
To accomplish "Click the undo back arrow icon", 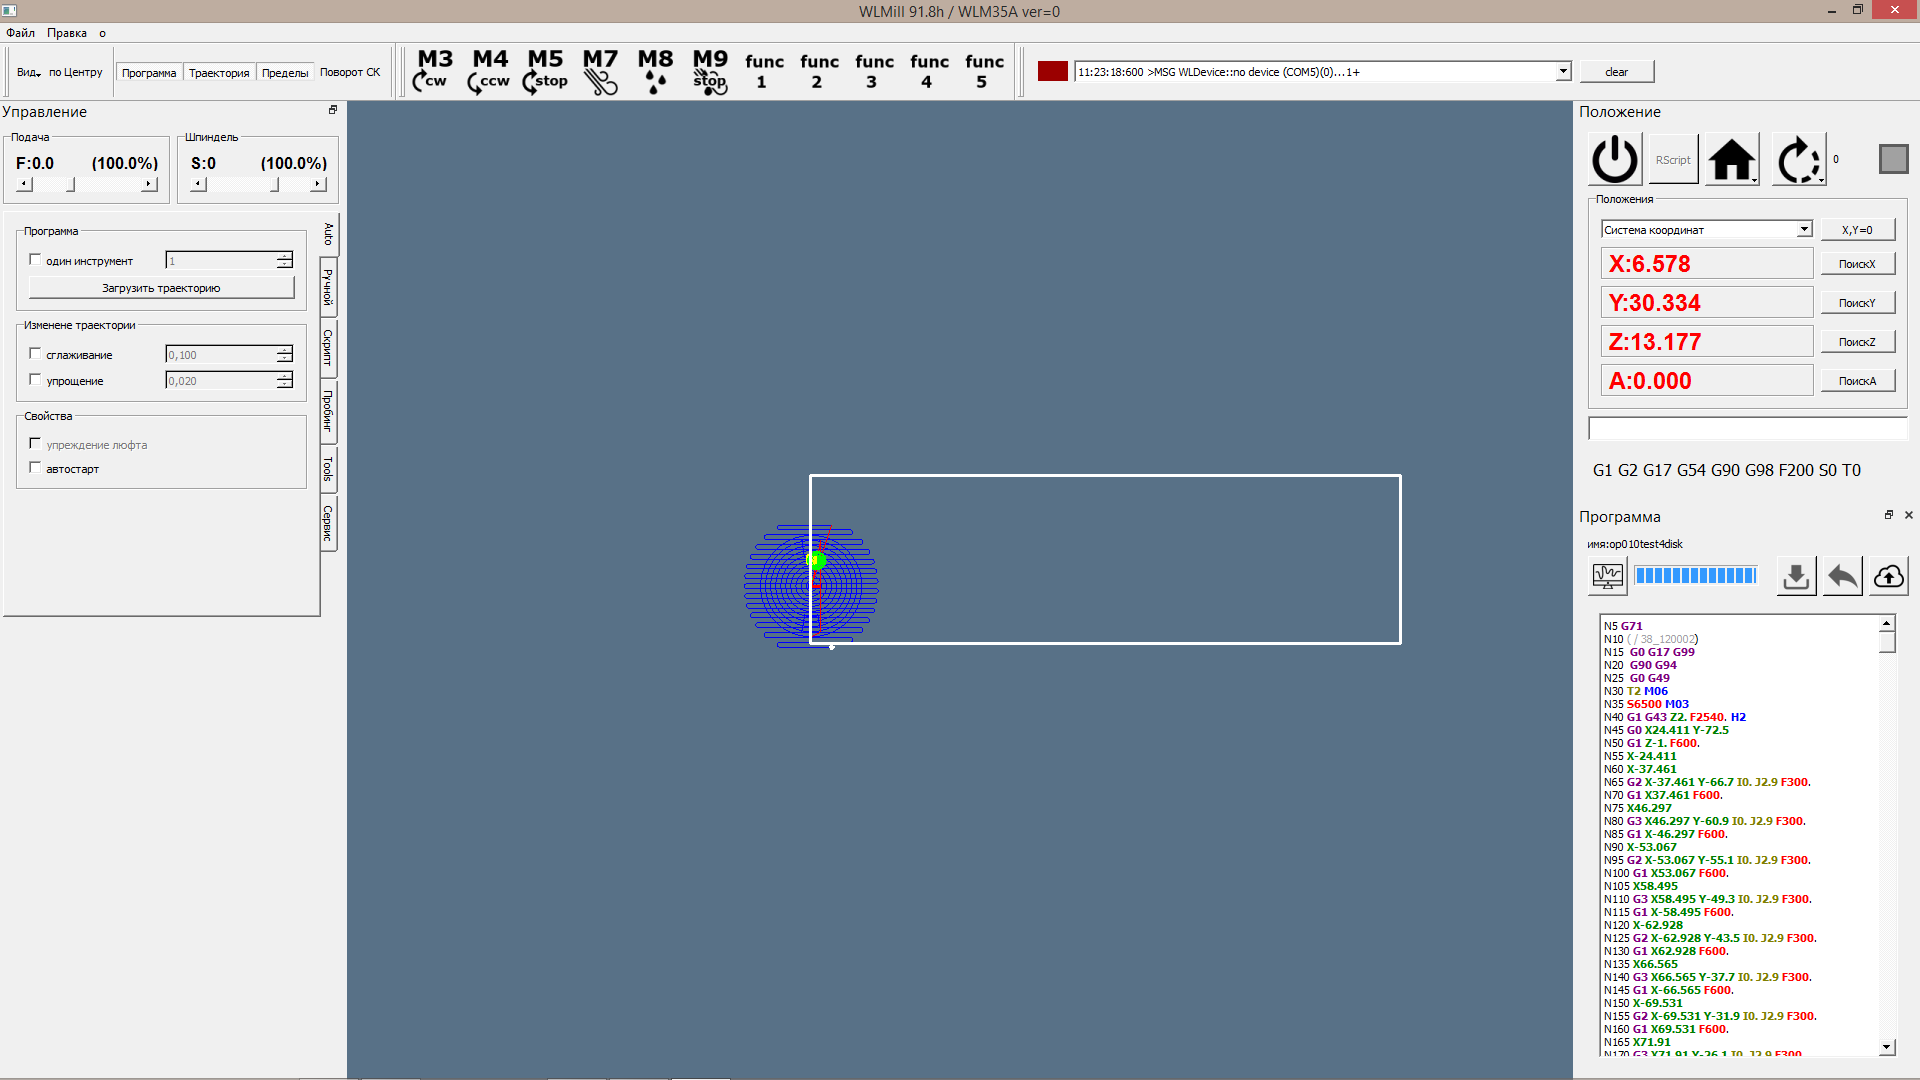I will (x=1842, y=577).
